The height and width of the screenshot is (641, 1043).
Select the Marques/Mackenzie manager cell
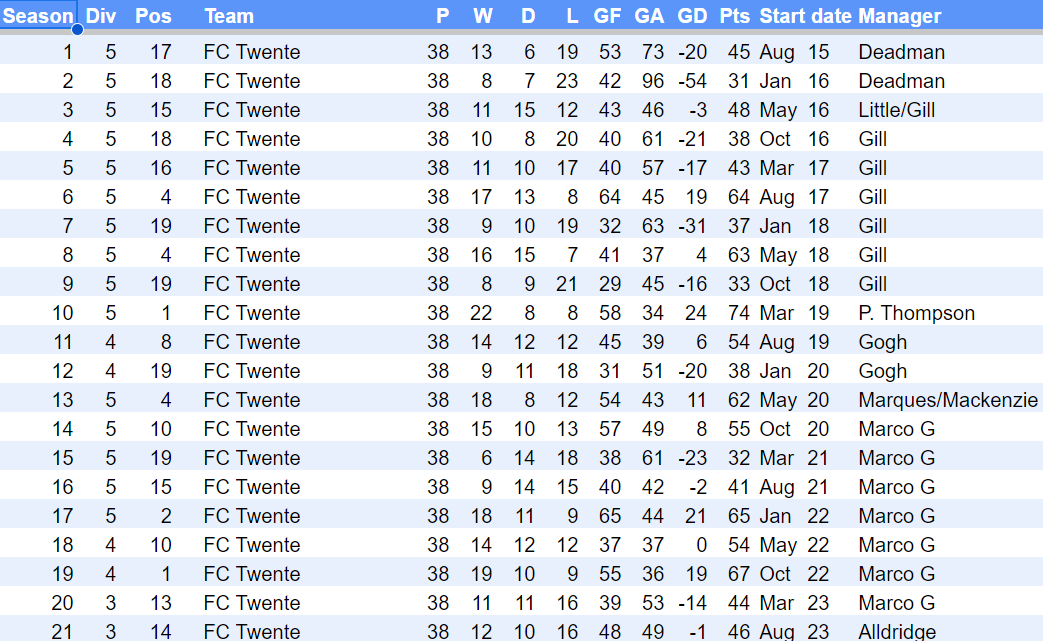[947, 400]
